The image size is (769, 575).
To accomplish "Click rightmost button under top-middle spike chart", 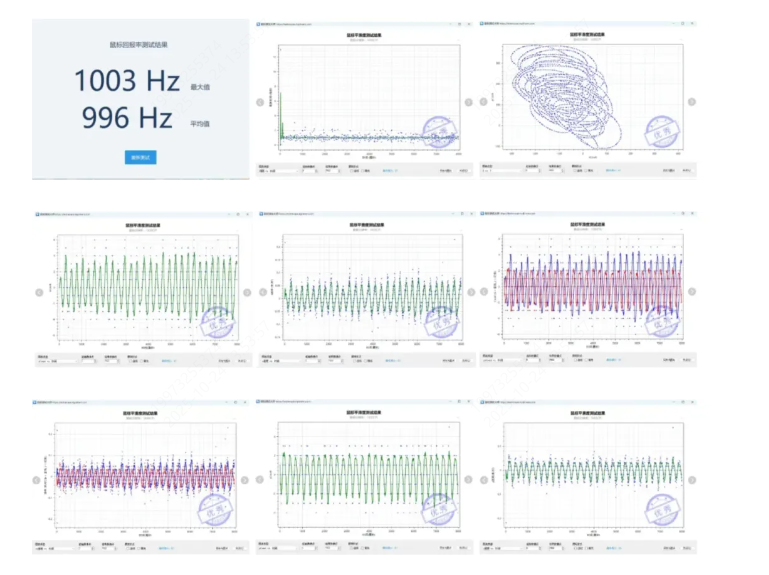I will [463, 171].
